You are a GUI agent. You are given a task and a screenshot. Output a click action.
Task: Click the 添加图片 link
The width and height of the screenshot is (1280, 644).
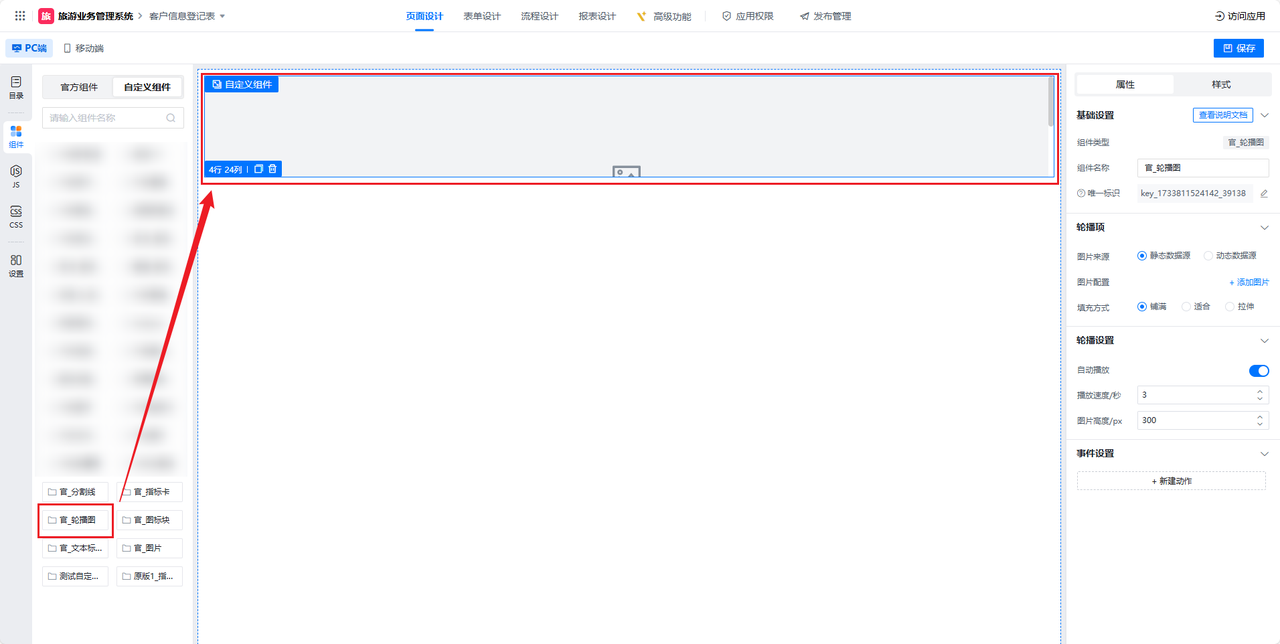click(x=1248, y=282)
